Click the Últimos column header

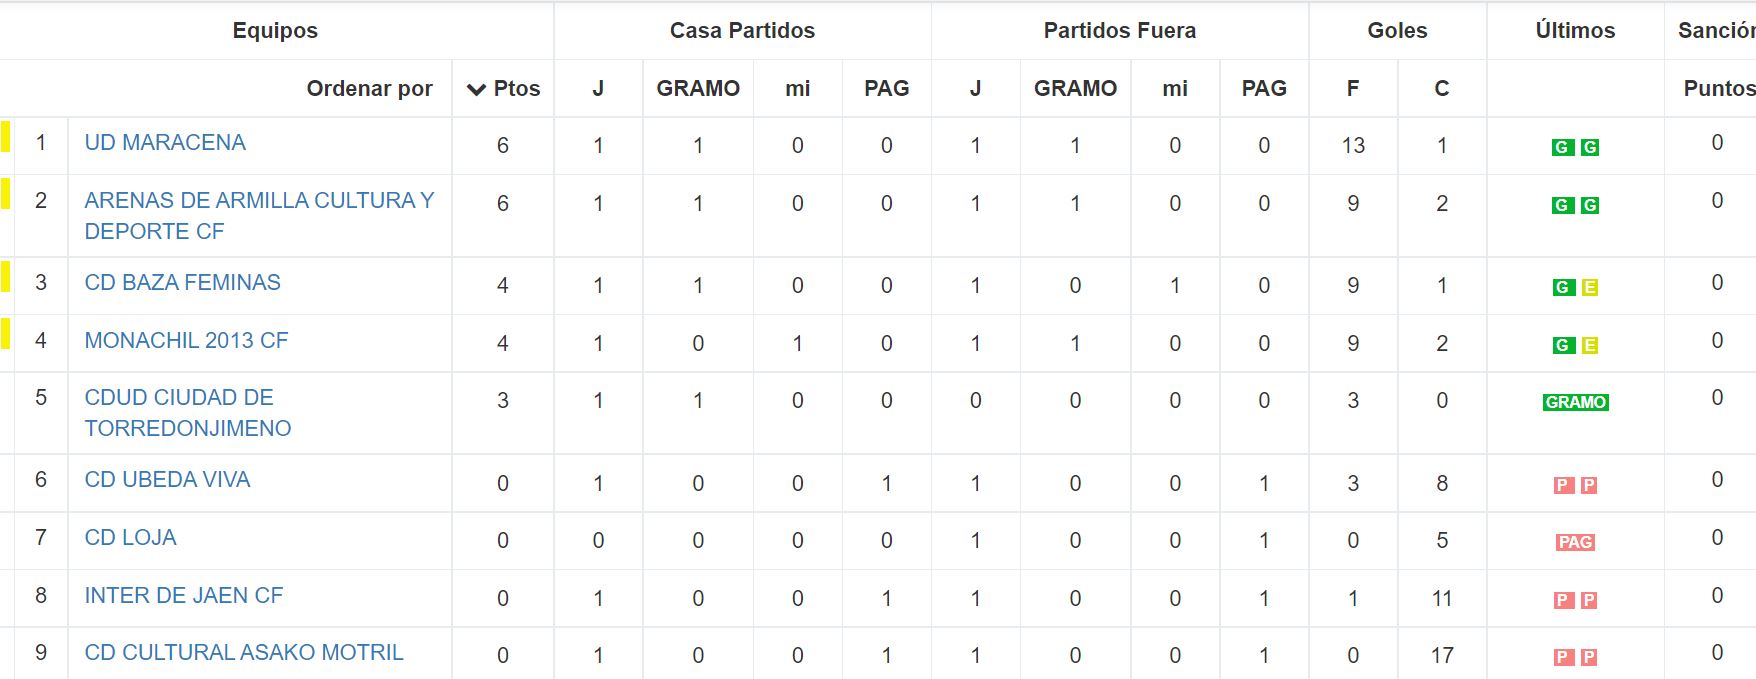coord(1575,30)
